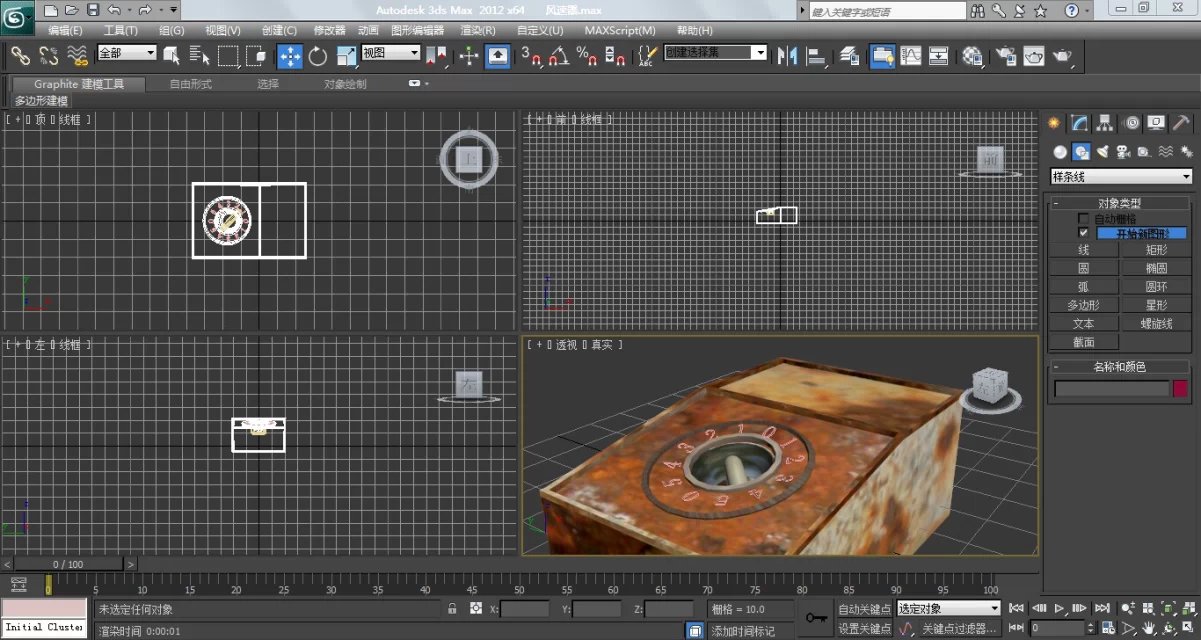Image resolution: width=1201 pixels, height=640 pixels.
Task: Click the Select and Link tool
Action: (20, 56)
